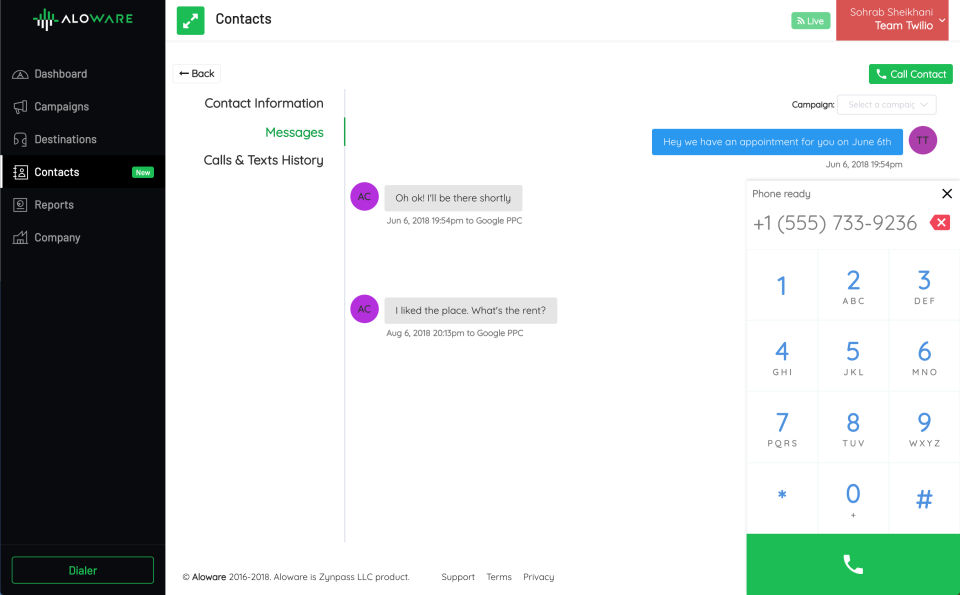Open Calls & Texts History tab

(x=263, y=160)
